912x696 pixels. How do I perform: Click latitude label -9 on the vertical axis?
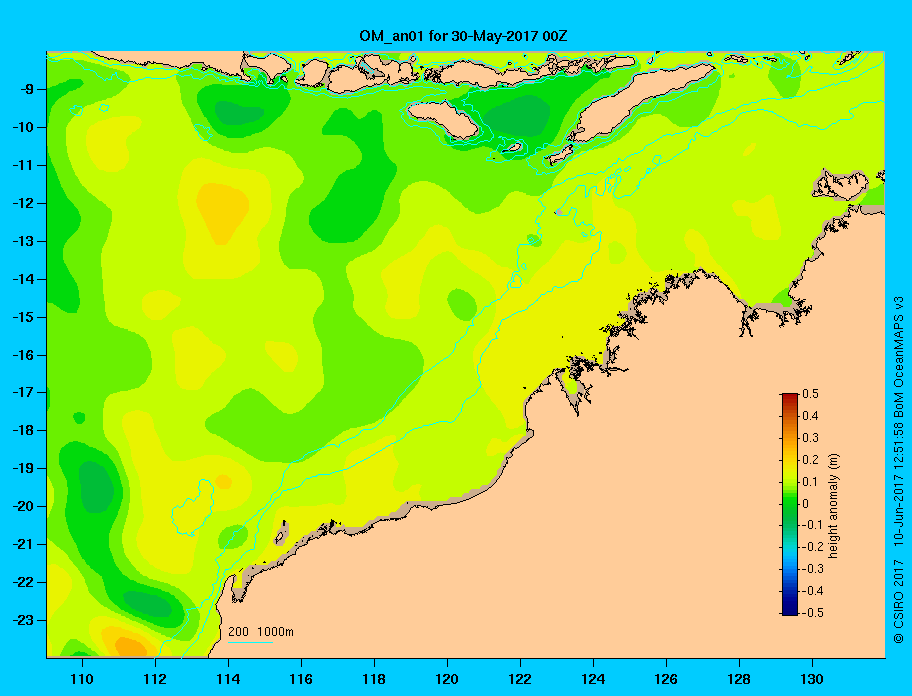pyautogui.click(x=27, y=90)
